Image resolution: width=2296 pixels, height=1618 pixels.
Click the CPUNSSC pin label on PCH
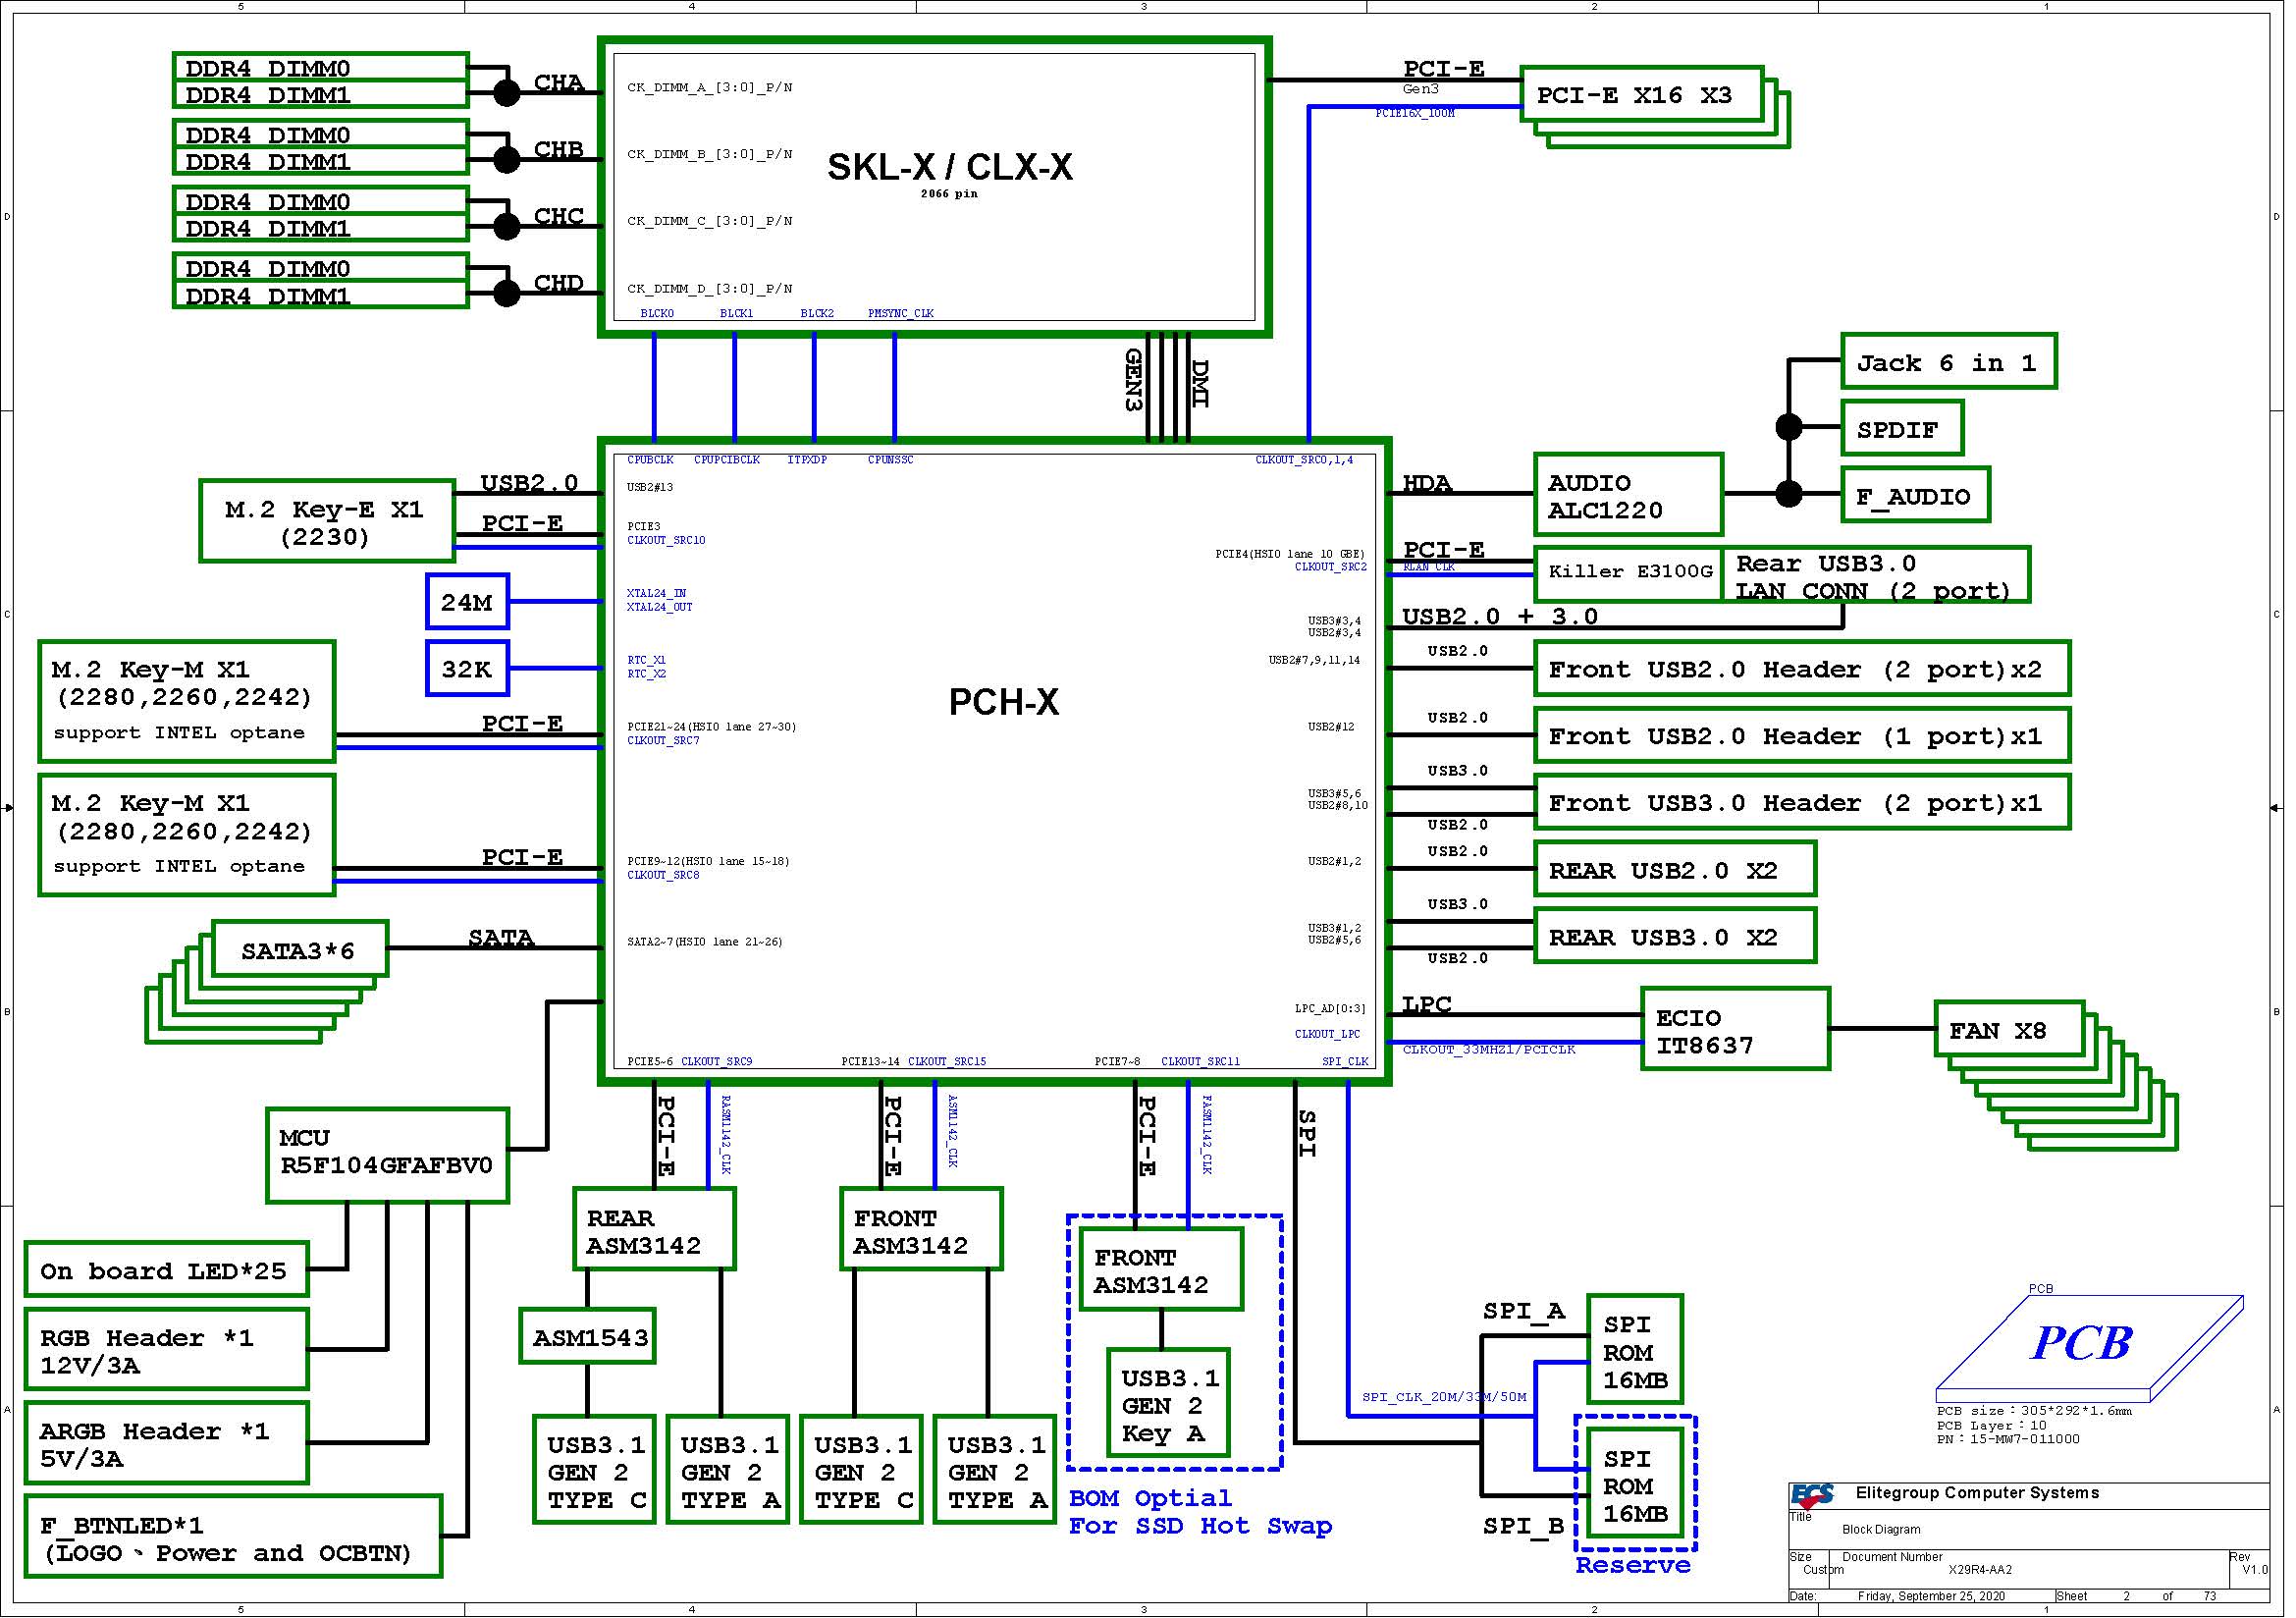pos(890,460)
